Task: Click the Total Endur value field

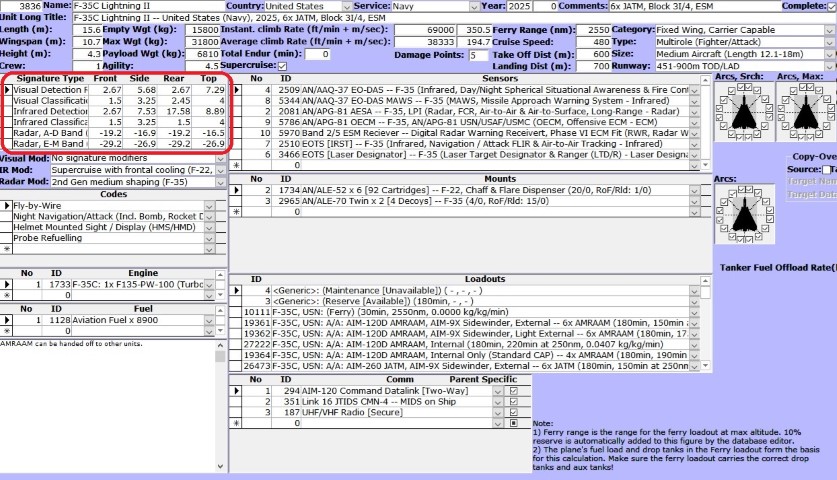Action: pos(317,54)
